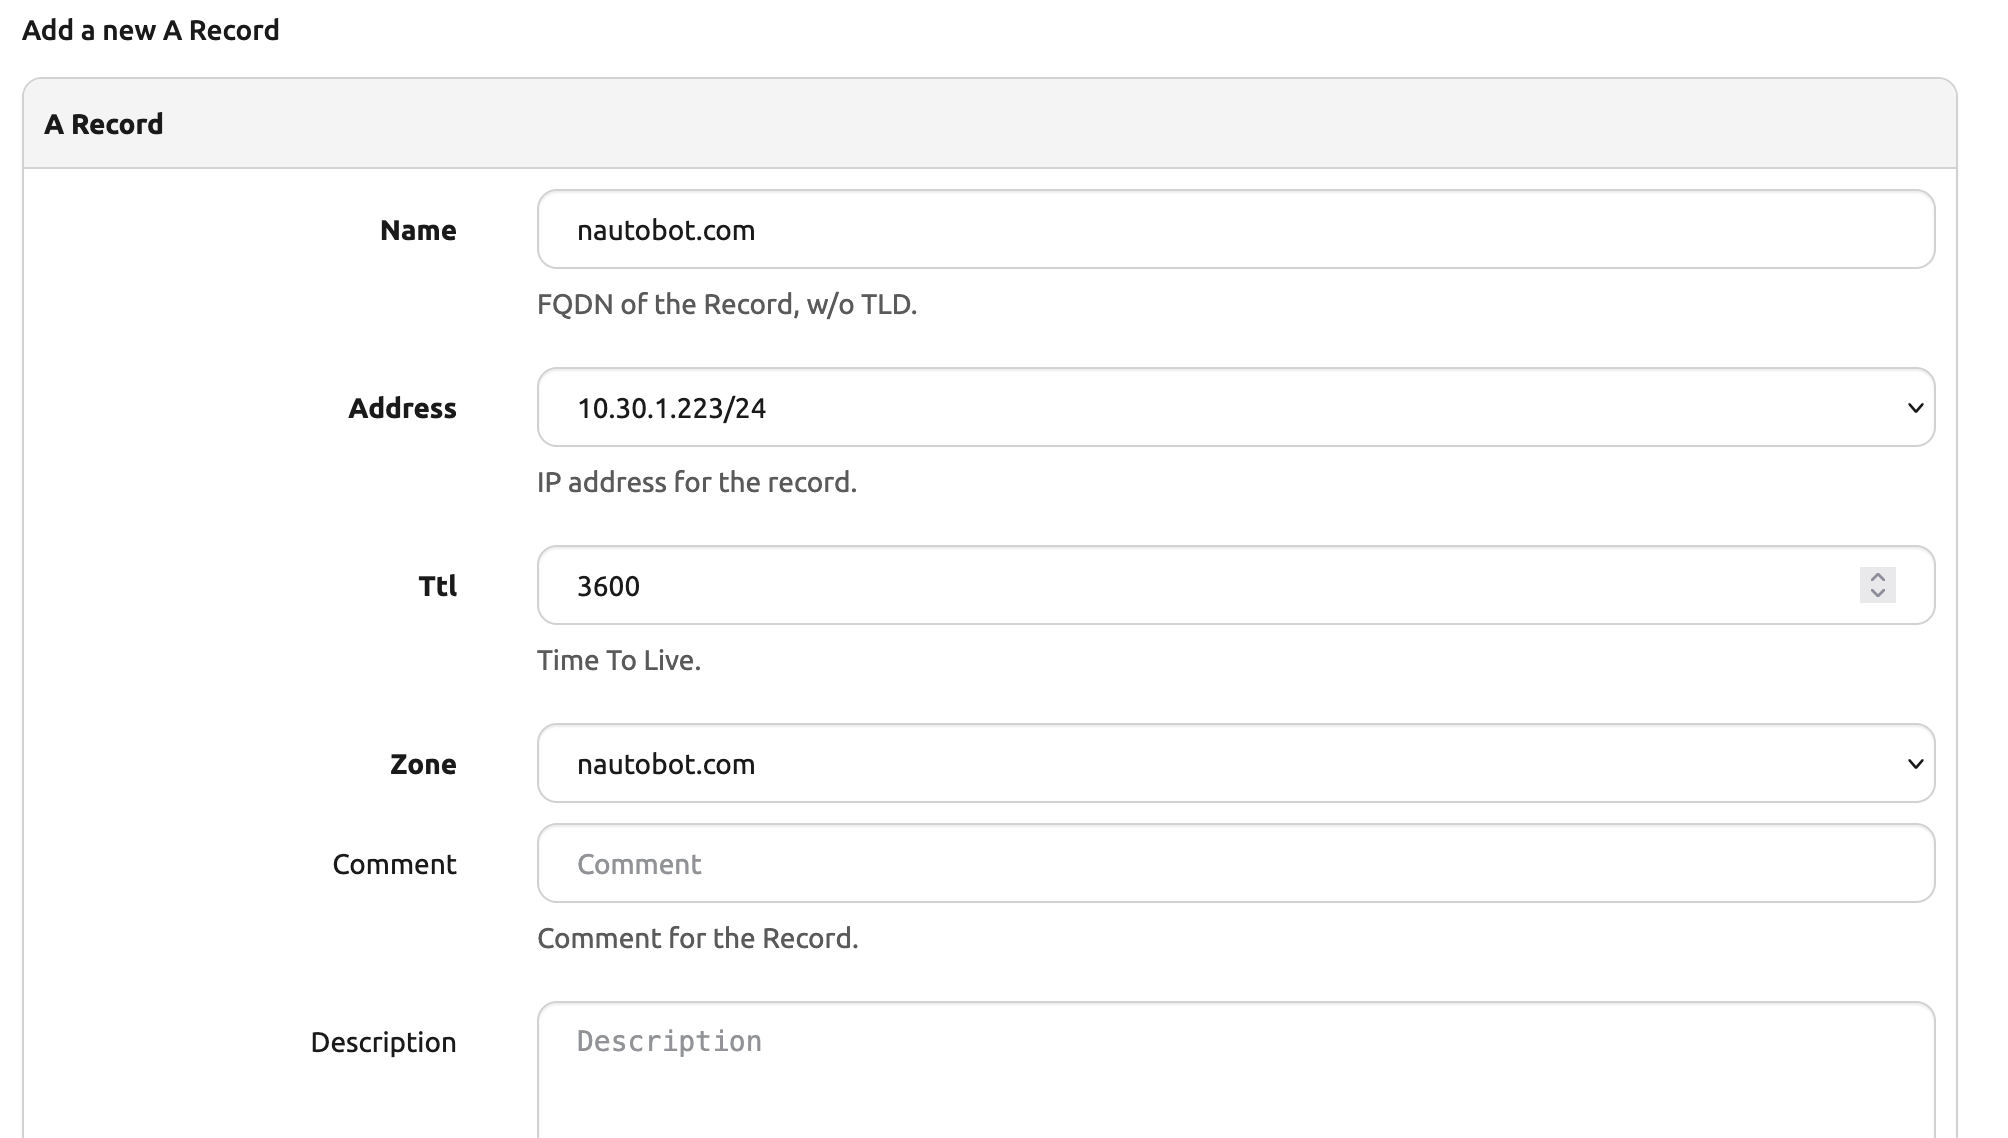Click the FQDN of the Record help text
The height and width of the screenshot is (1138, 2008).
click(726, 304)
